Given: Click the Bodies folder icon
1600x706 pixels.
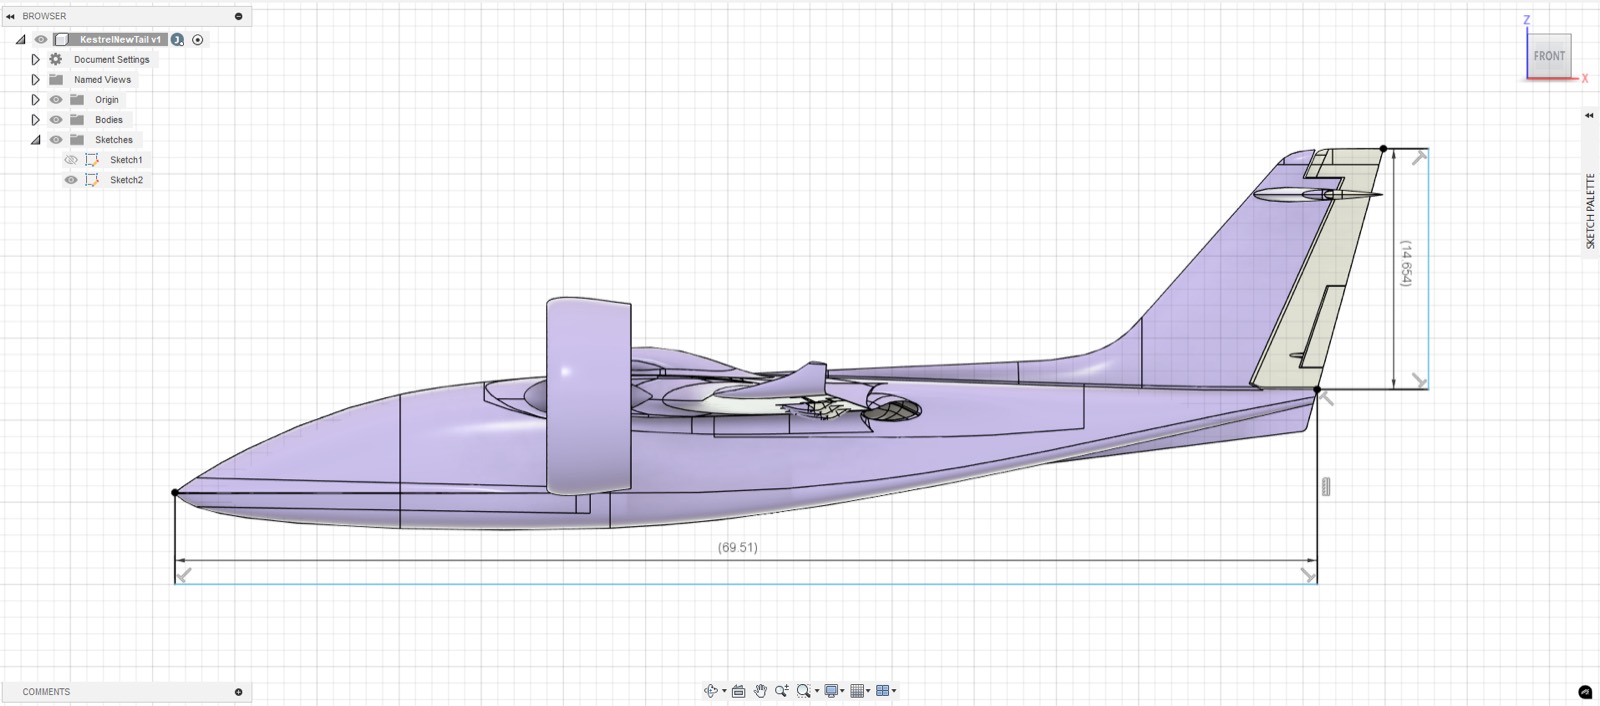Looking at the screenshot, I should click(x=77, y=120).
